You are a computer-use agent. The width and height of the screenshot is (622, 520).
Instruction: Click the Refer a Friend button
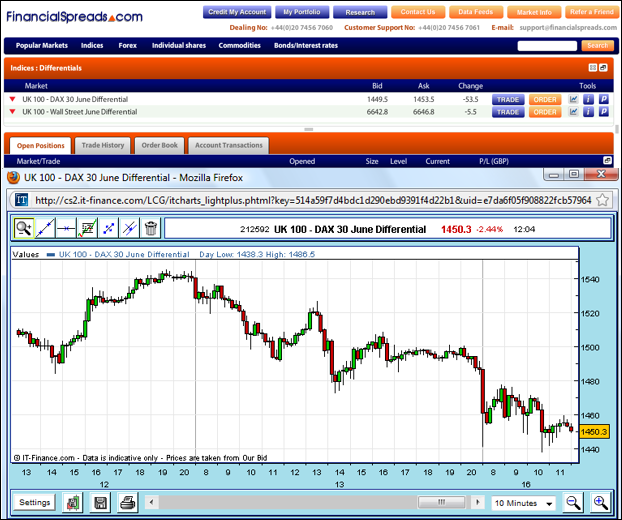click(x=591, y=12)
